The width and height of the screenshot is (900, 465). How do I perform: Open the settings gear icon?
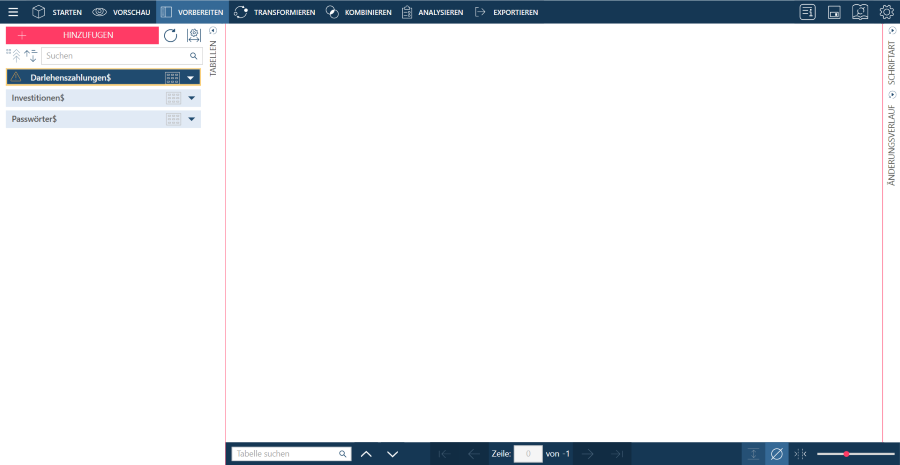point(886,12)
